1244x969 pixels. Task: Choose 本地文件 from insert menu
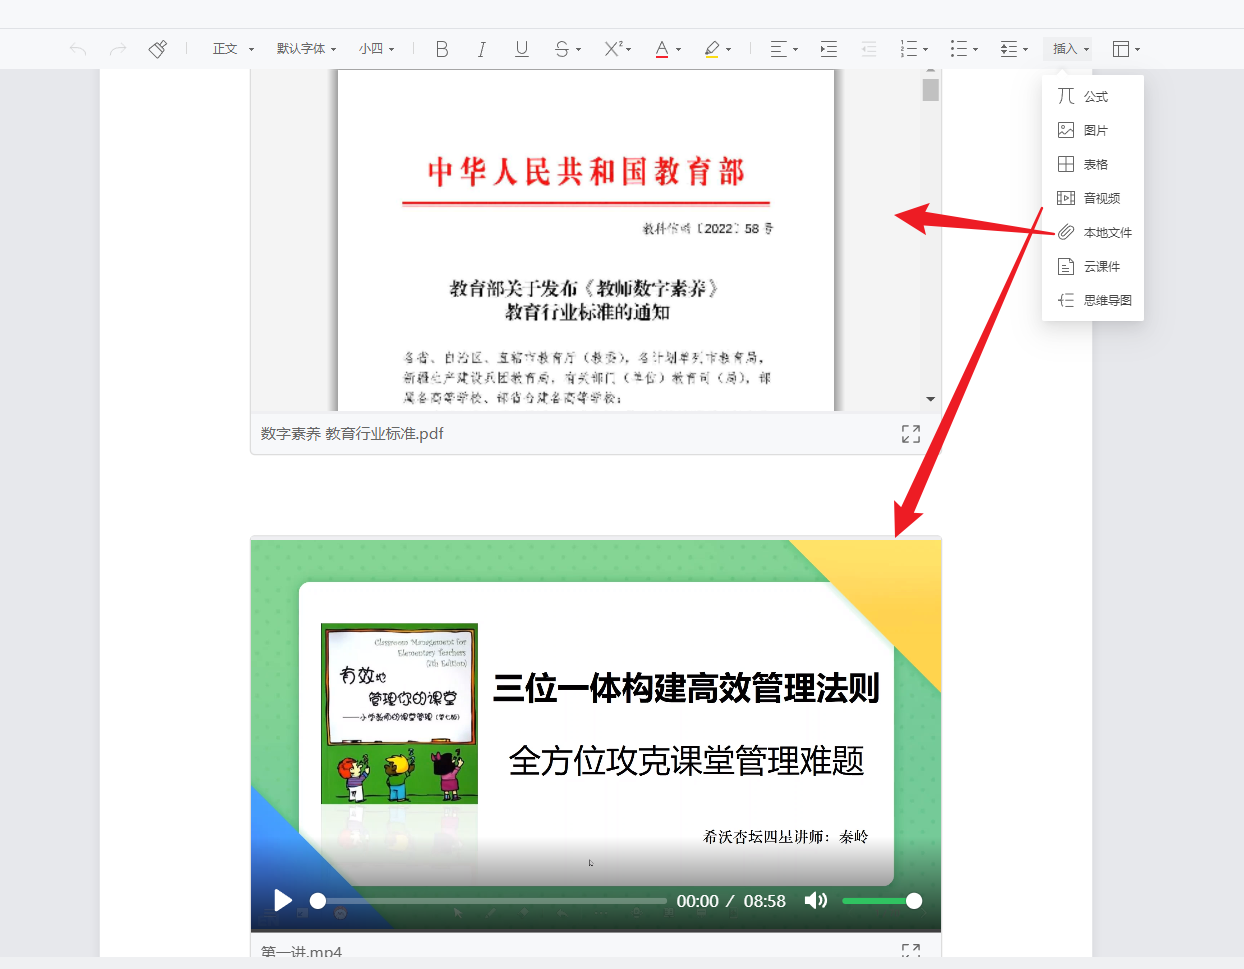1093,232
